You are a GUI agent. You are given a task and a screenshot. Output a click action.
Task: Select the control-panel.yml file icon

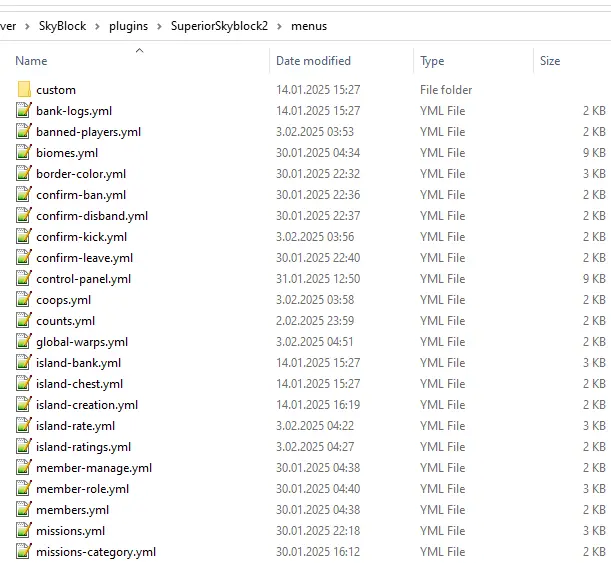click(24, 279)
